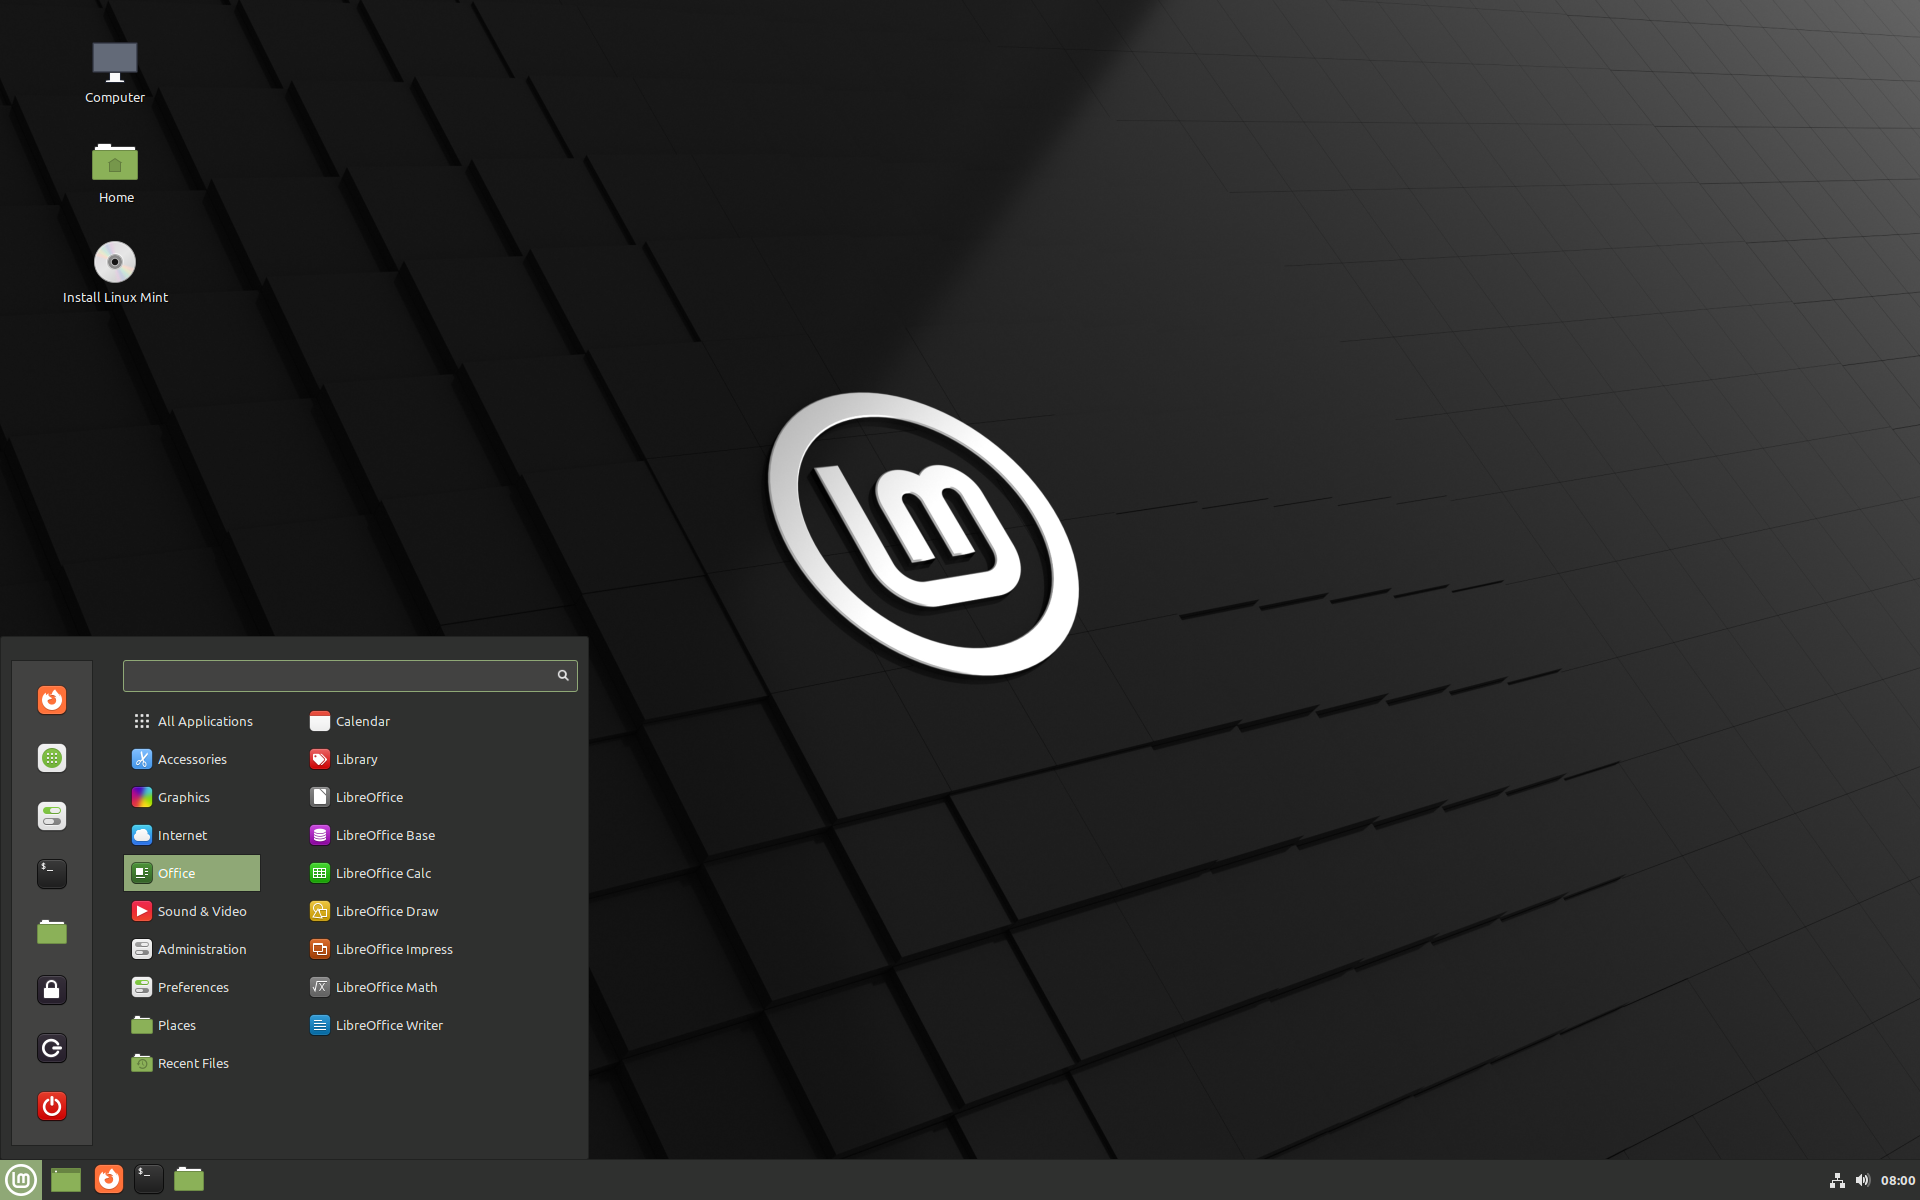Open LibreOffice Impress application
This screenshot has width=1920, height=1200.
[x=394, y=948]
